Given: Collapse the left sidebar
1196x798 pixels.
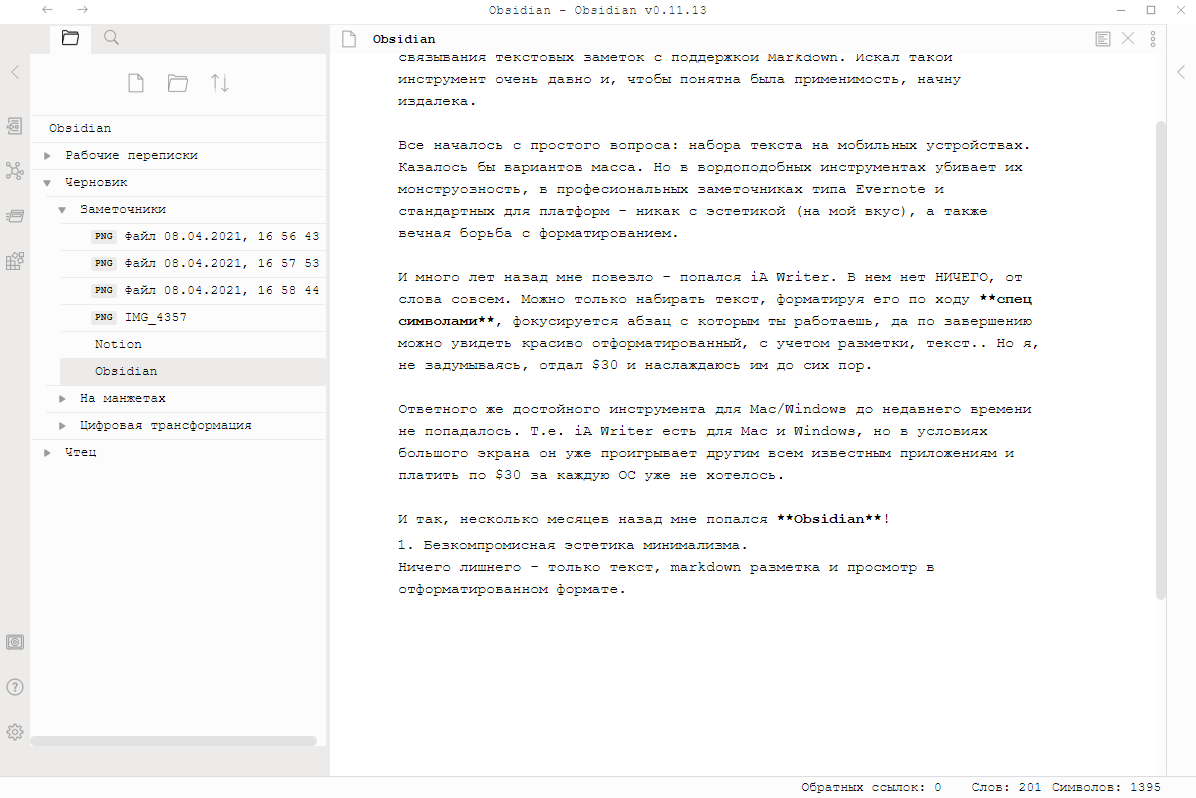Looking at the screenshot, I should point(15,72).
